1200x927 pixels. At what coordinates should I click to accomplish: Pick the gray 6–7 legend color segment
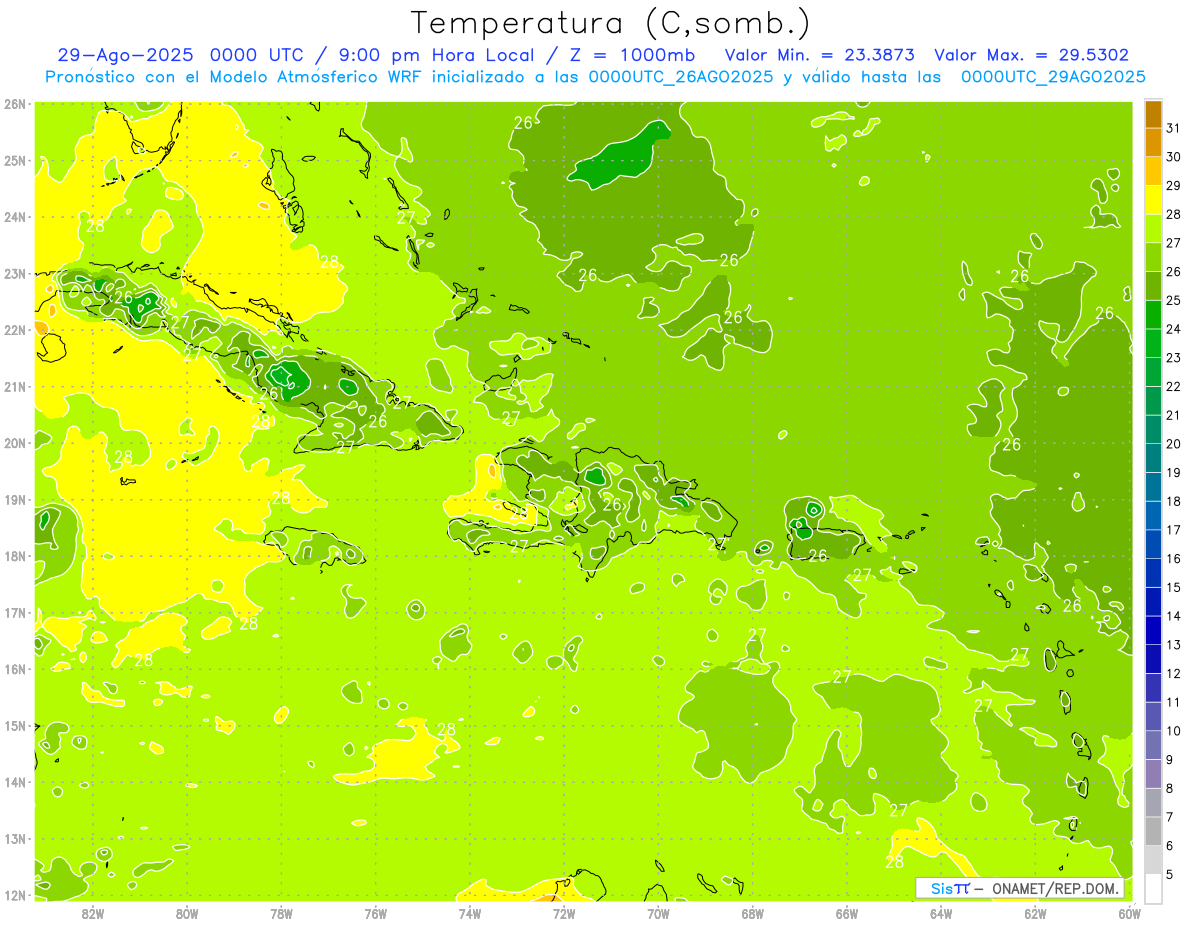(x=1153, y=831)
